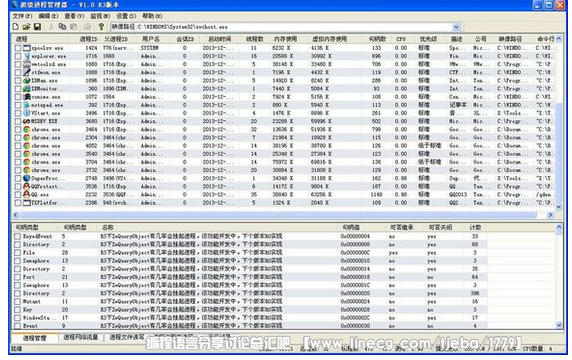572x360 pixels.
Task: Click the Chrome icon for PID 3464
Action: pos(27,129)
